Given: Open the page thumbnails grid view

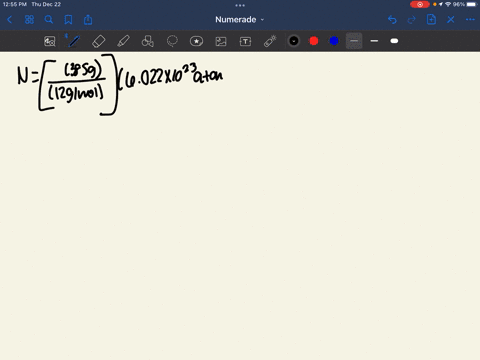Looking at the screenshot, I should (x=29, y=20).
